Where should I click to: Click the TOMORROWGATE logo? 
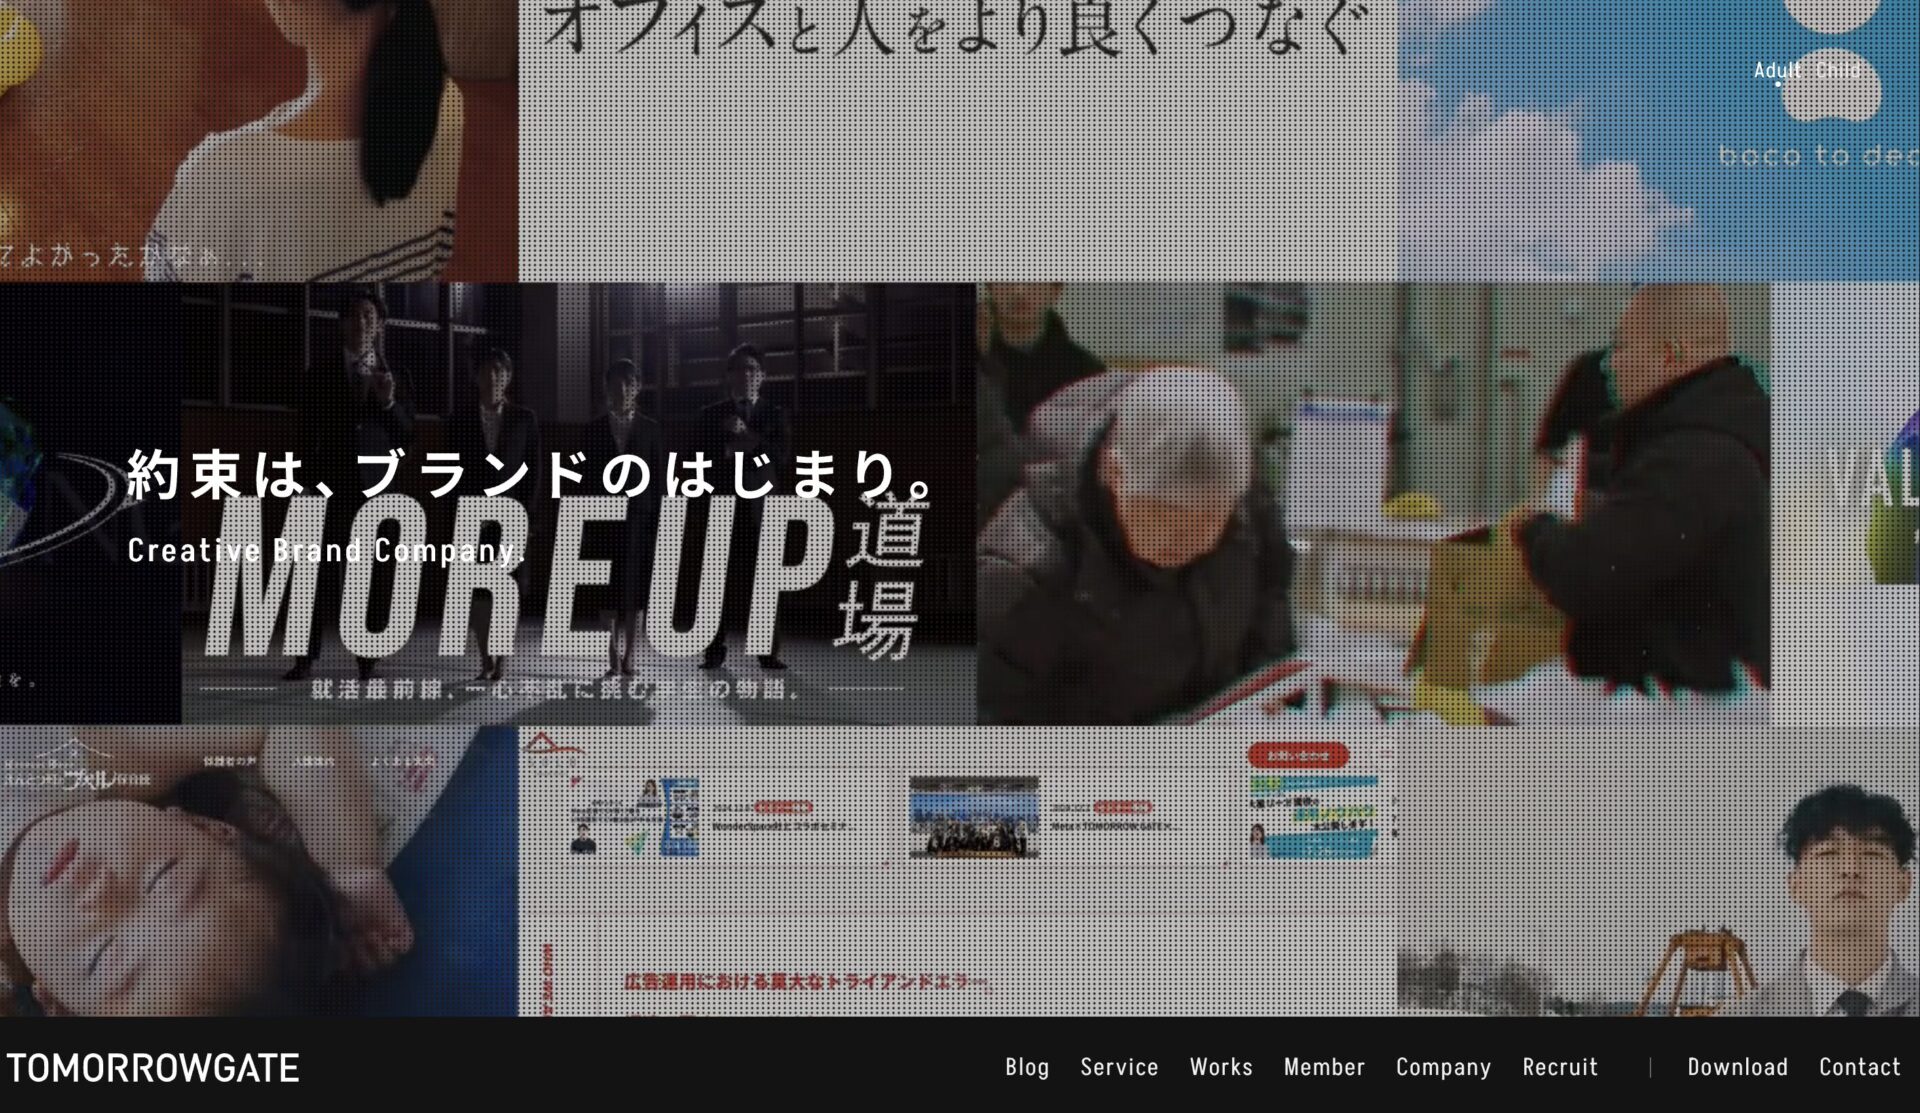coord(152,1068)
